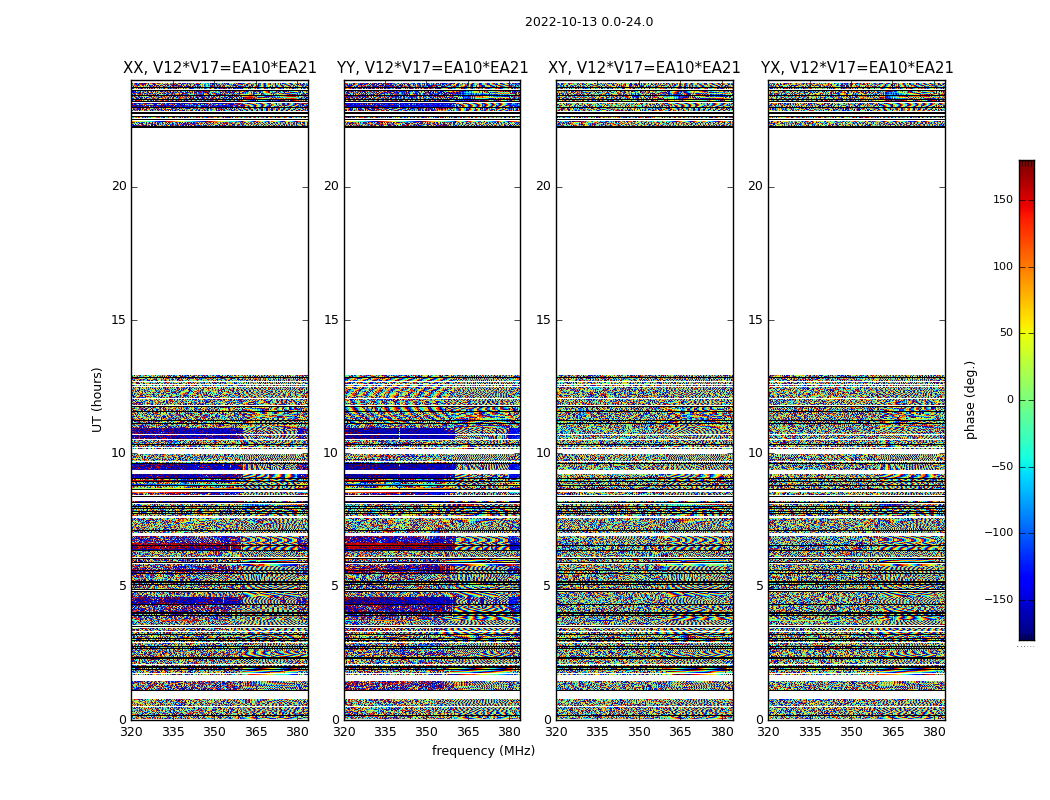Click the XY panel y-axis tick 5
Screen dimensions: 1050x800
pos(547,586)
